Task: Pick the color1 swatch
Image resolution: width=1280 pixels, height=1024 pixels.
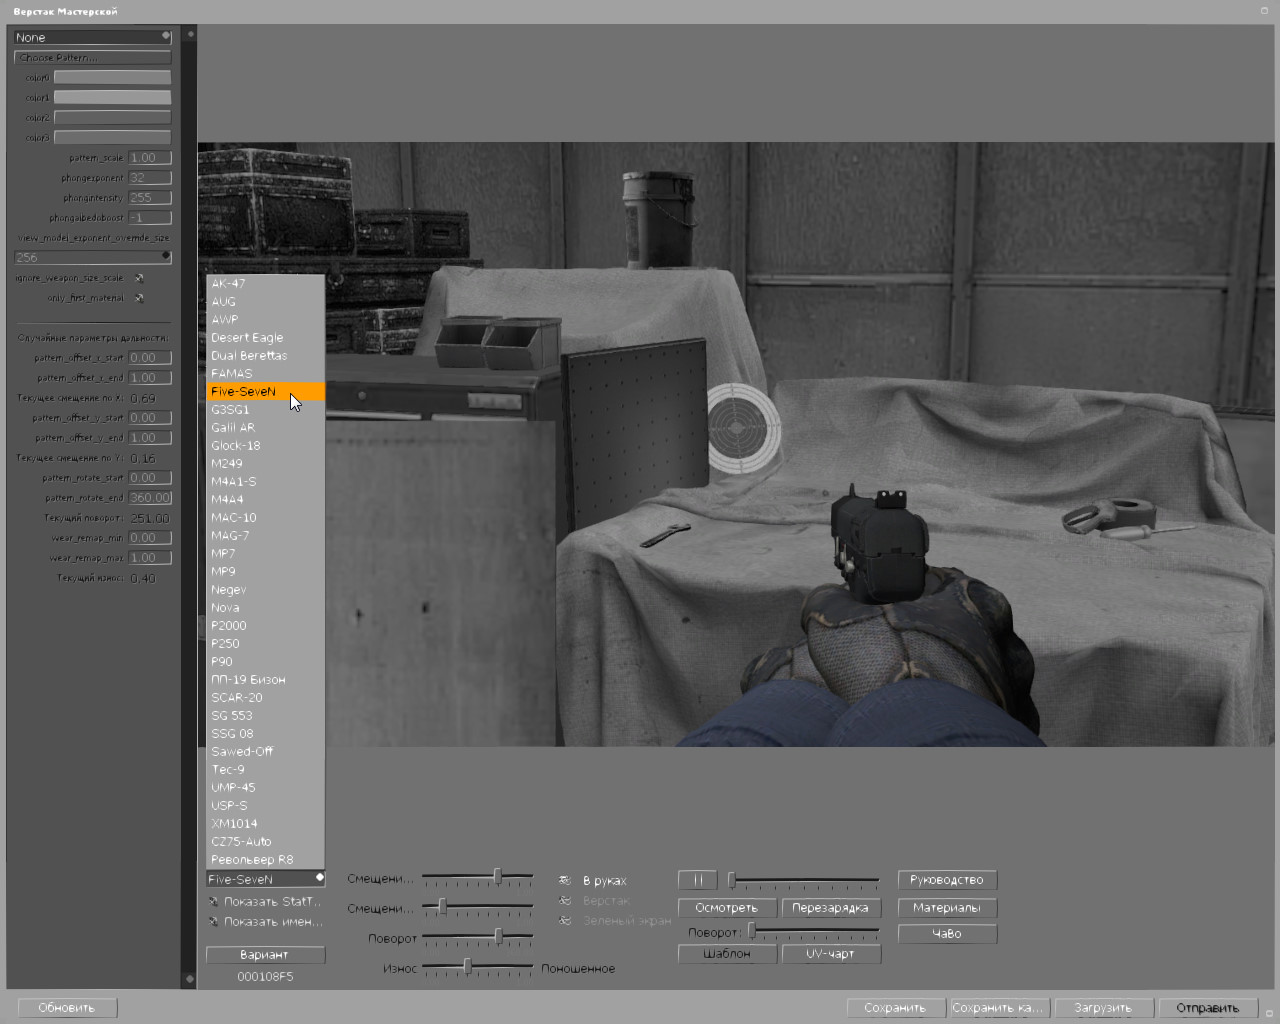Action: point(112,97)
